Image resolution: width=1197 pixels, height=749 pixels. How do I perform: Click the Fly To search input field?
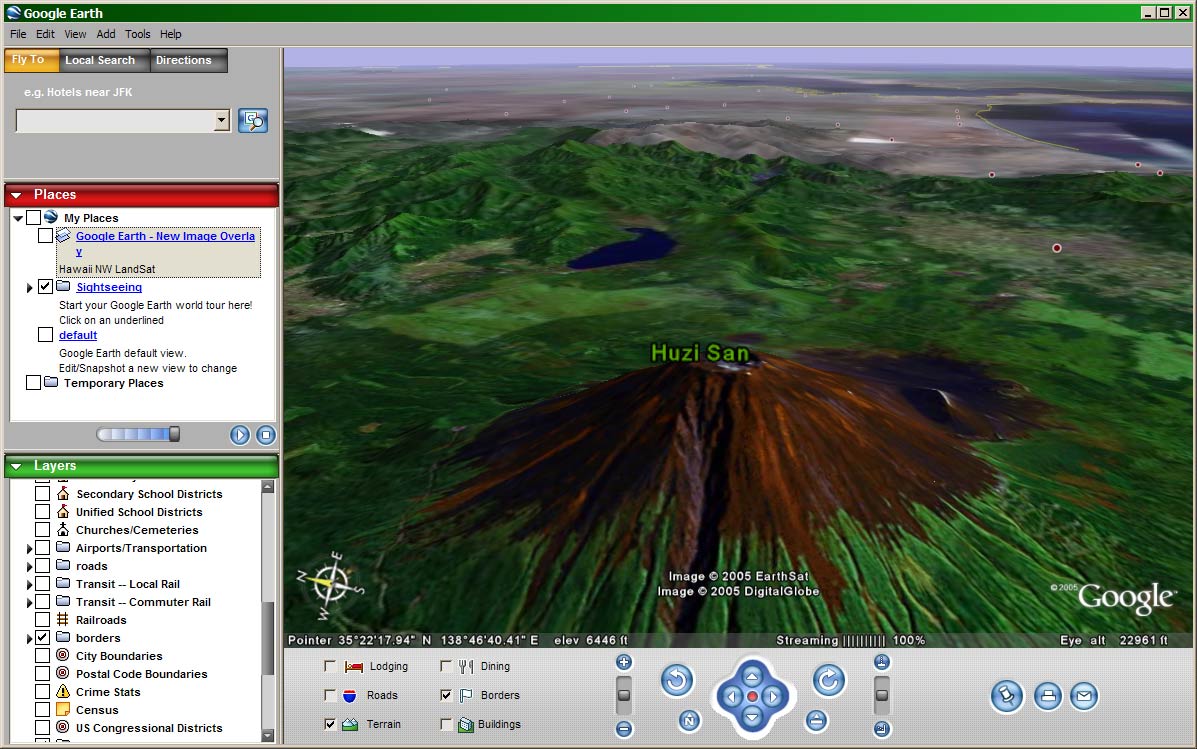pyautogui.click(x=115, y=121)
